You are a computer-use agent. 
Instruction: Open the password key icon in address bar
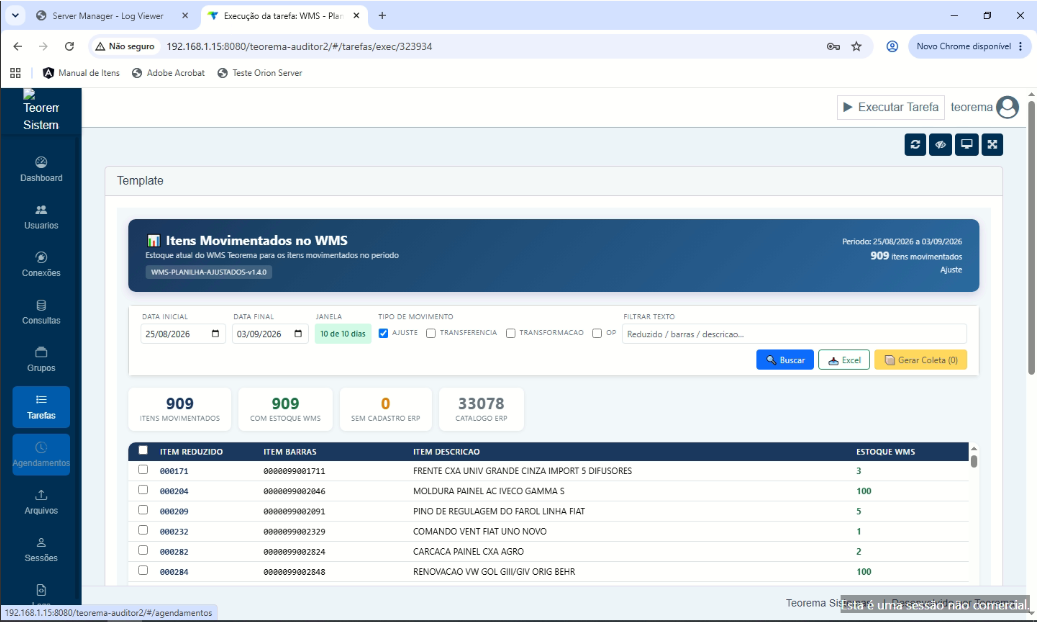[x=833, y=46]
